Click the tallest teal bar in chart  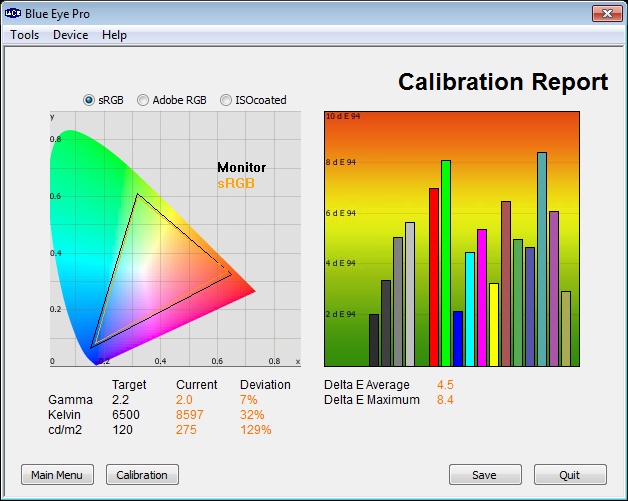[542, 259]
